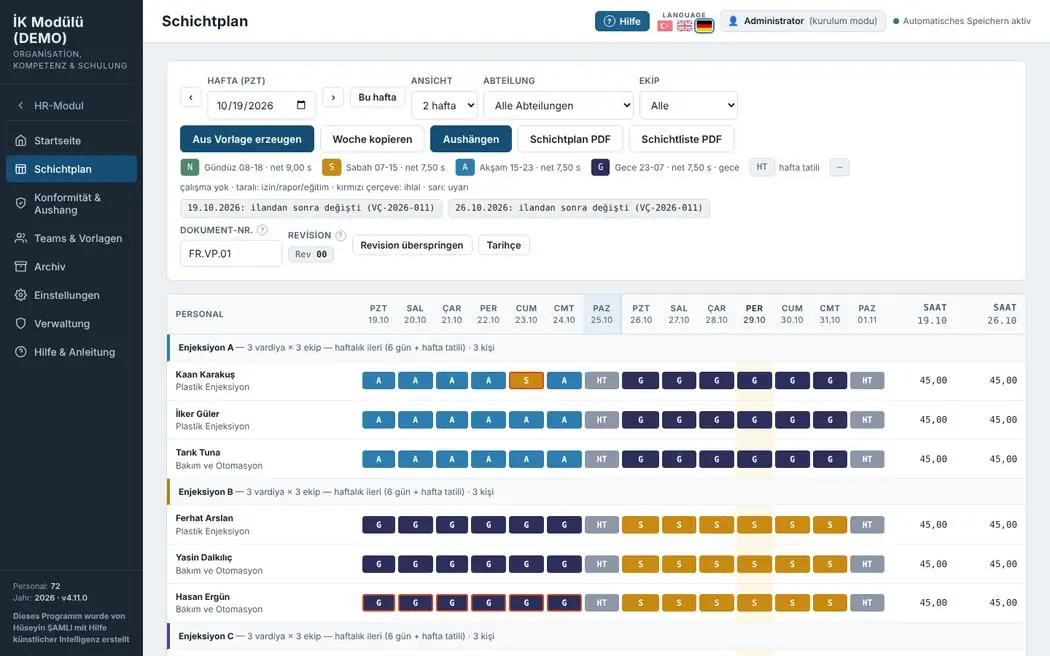Open Konformität & Aushang in the sidebar
The height and width of the screenshot is (656, 1050).
coord(72,203)
